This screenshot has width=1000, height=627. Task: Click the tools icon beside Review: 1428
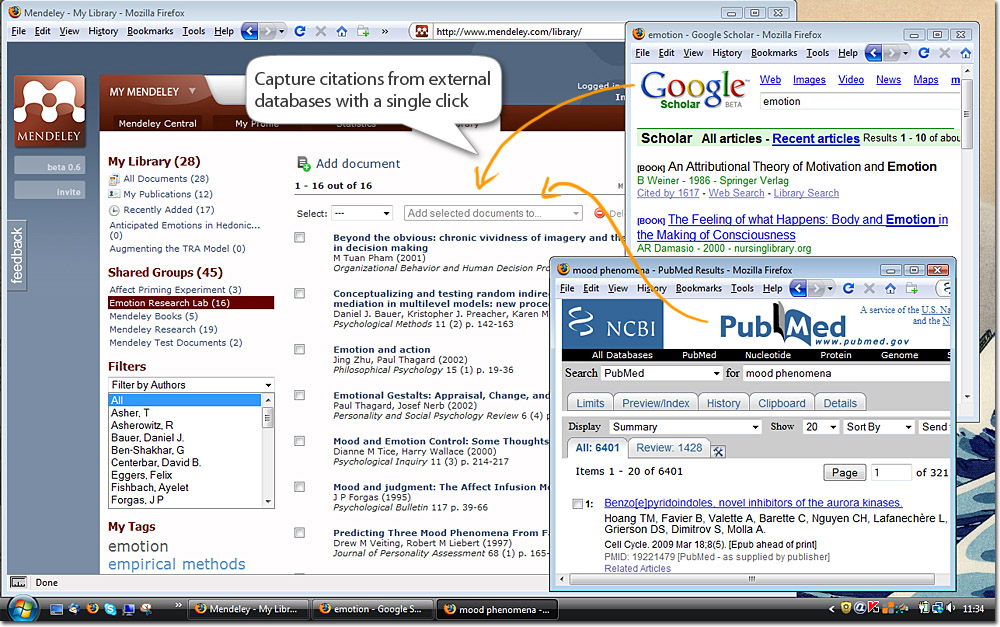(718, 452)
